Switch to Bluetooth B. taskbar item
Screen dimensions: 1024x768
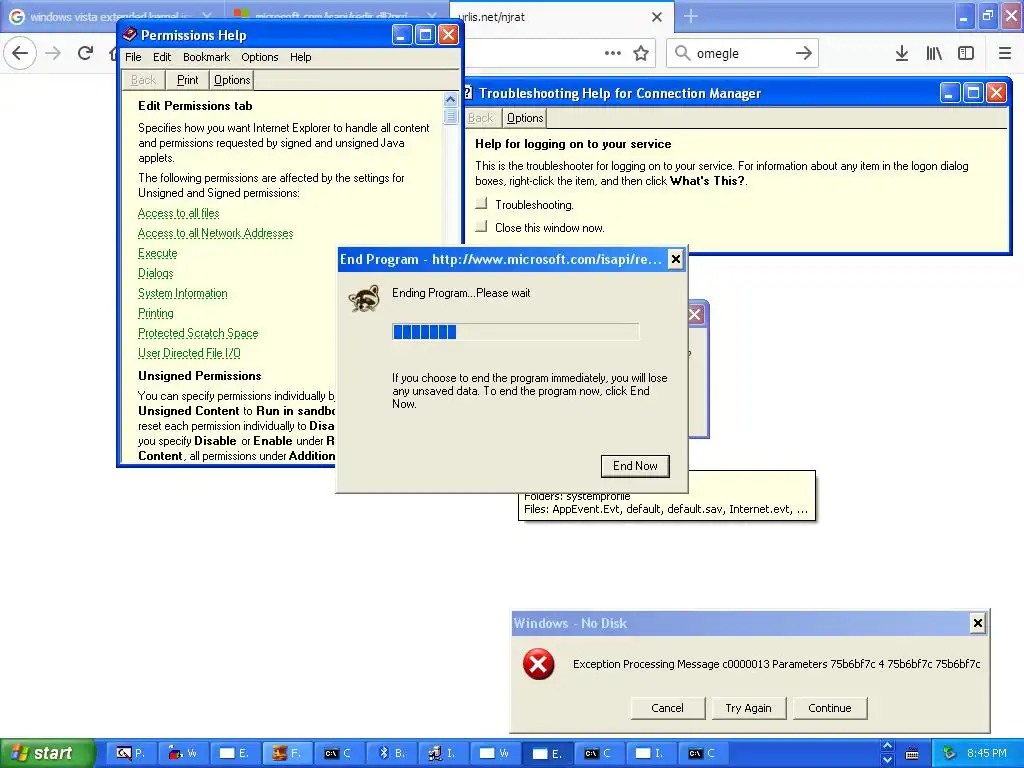click(391, 753)
